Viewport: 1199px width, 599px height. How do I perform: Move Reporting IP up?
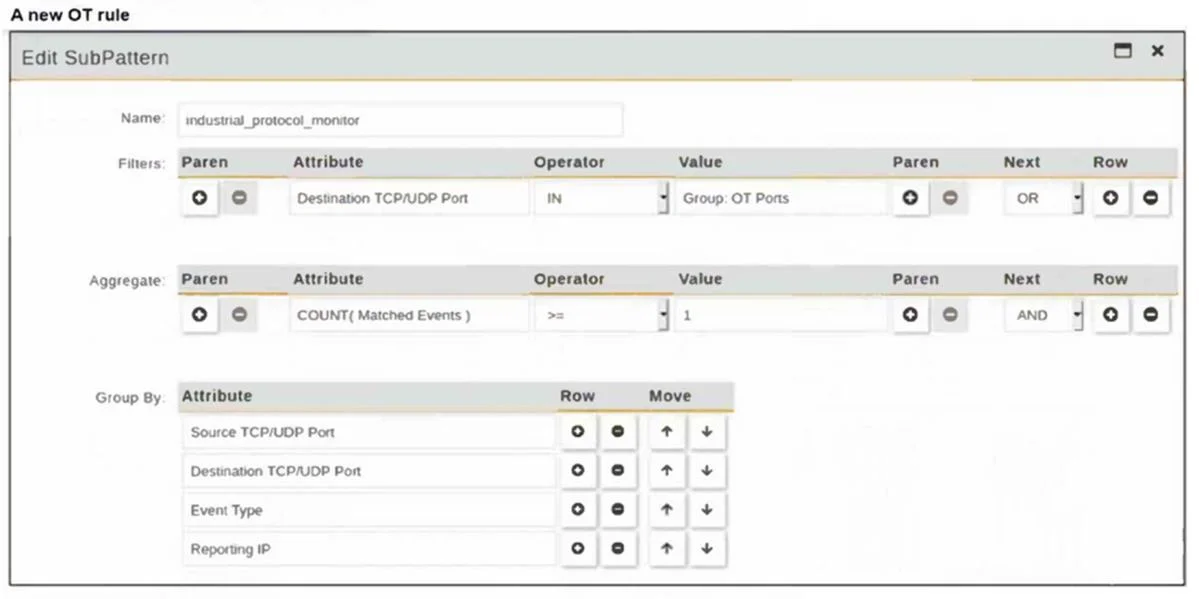pyautogui.click(x=667, y=549)
